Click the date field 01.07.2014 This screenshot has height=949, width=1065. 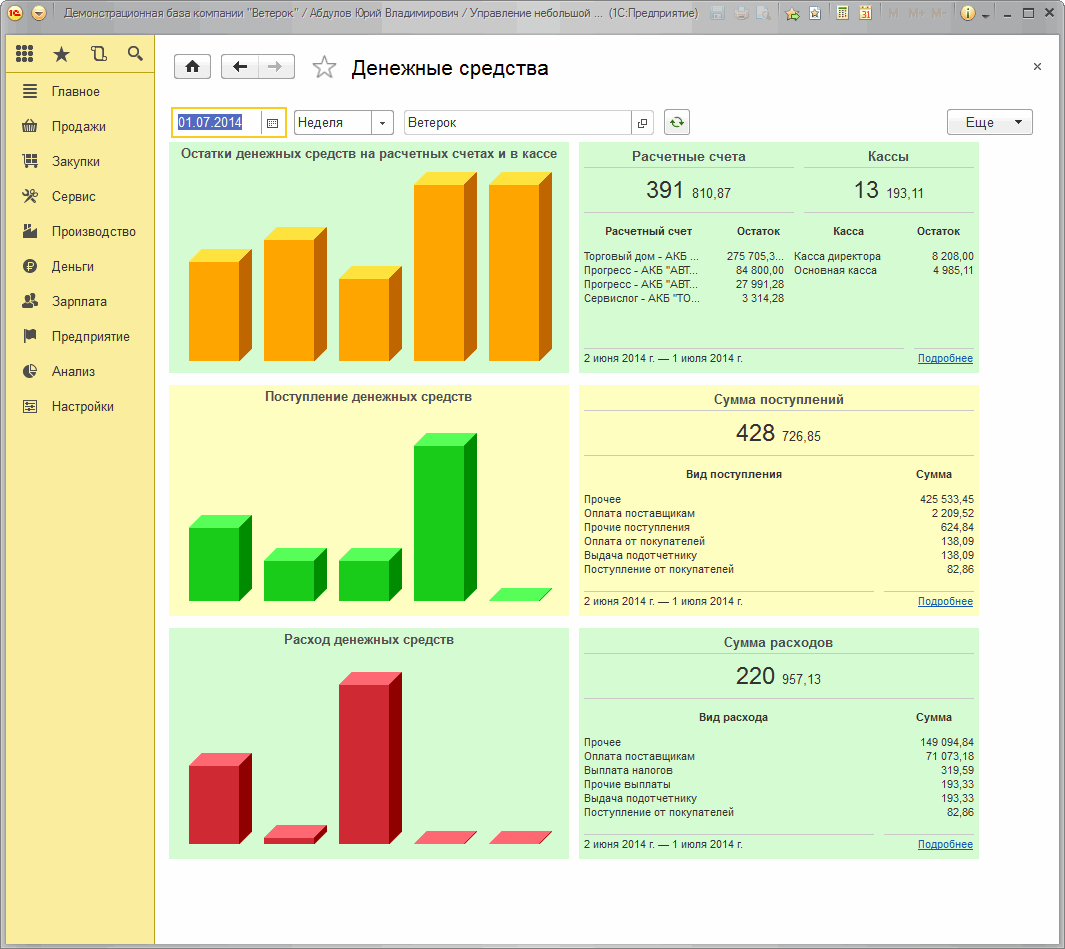point(217,123)
